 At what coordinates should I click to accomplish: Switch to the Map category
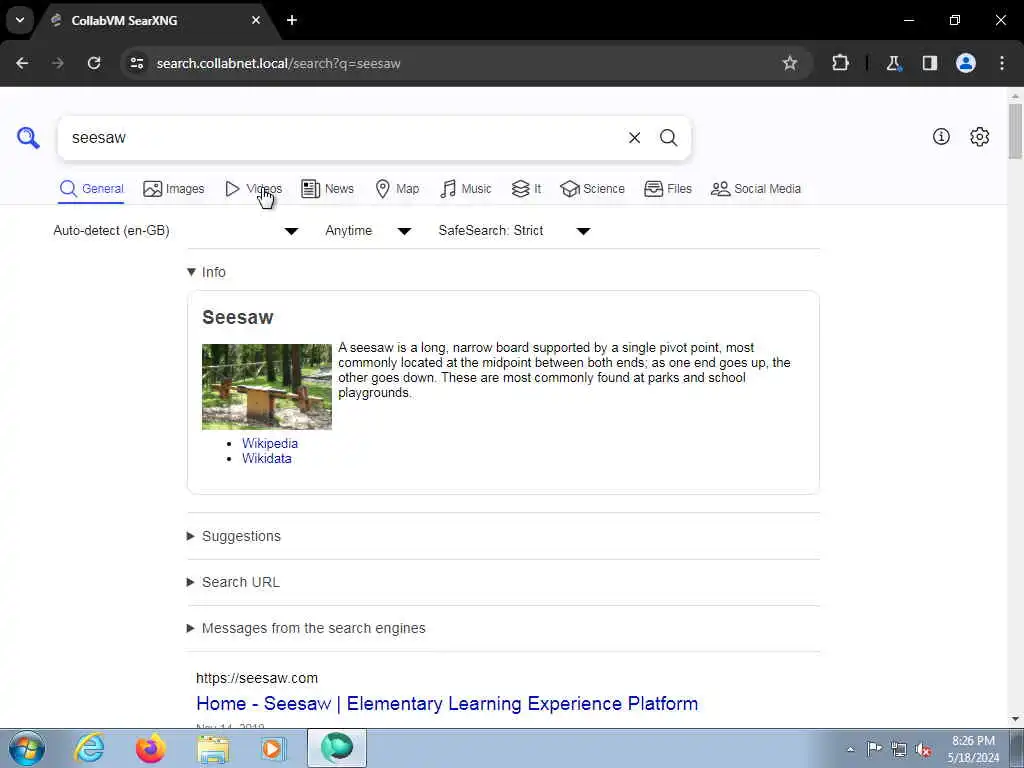tap(397, 189)
